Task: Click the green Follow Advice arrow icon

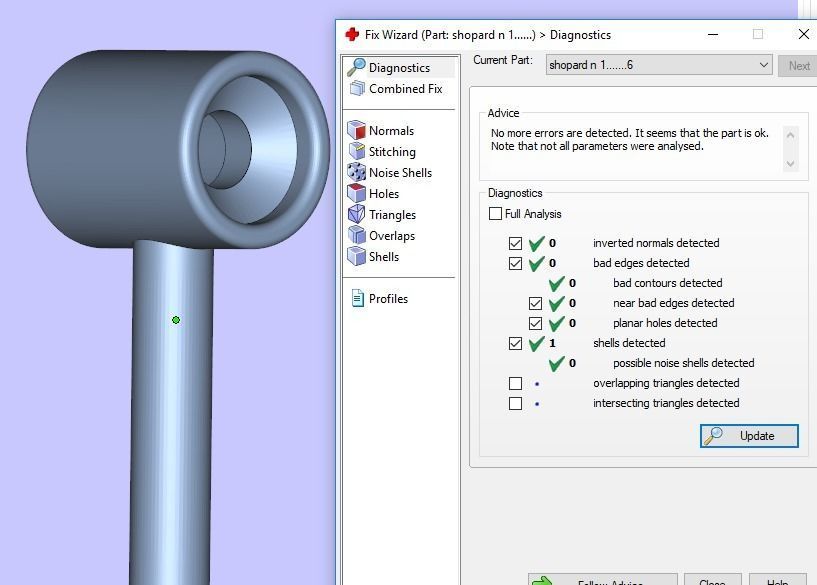Action: coord(543,580)
